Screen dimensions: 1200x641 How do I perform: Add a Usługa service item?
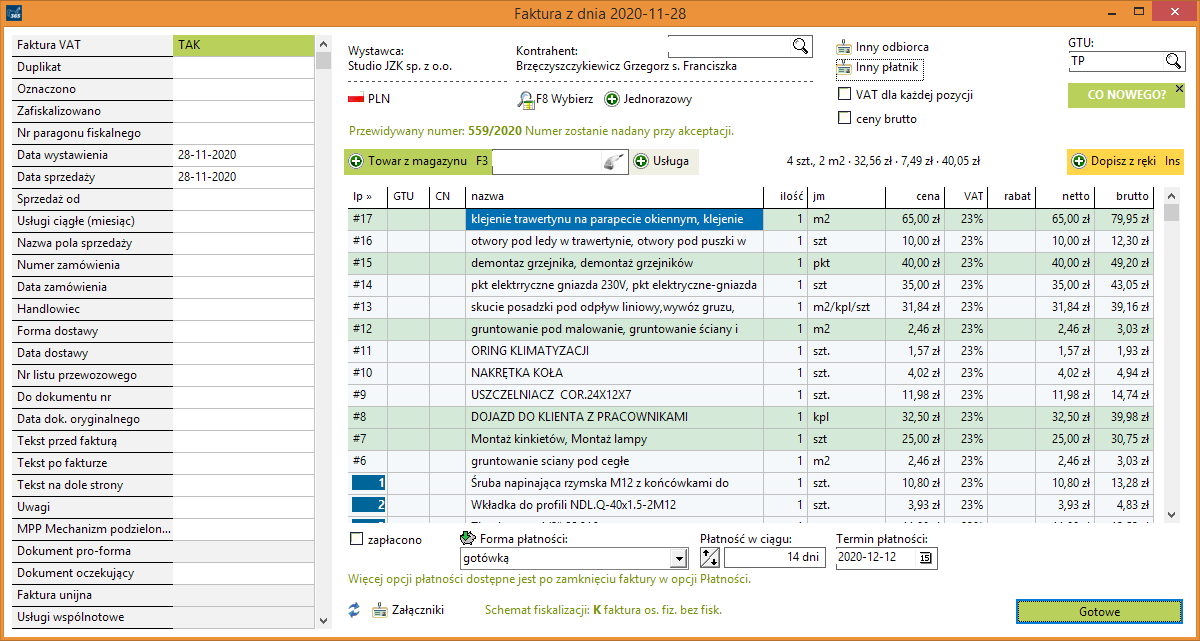(x=661, y=161)
